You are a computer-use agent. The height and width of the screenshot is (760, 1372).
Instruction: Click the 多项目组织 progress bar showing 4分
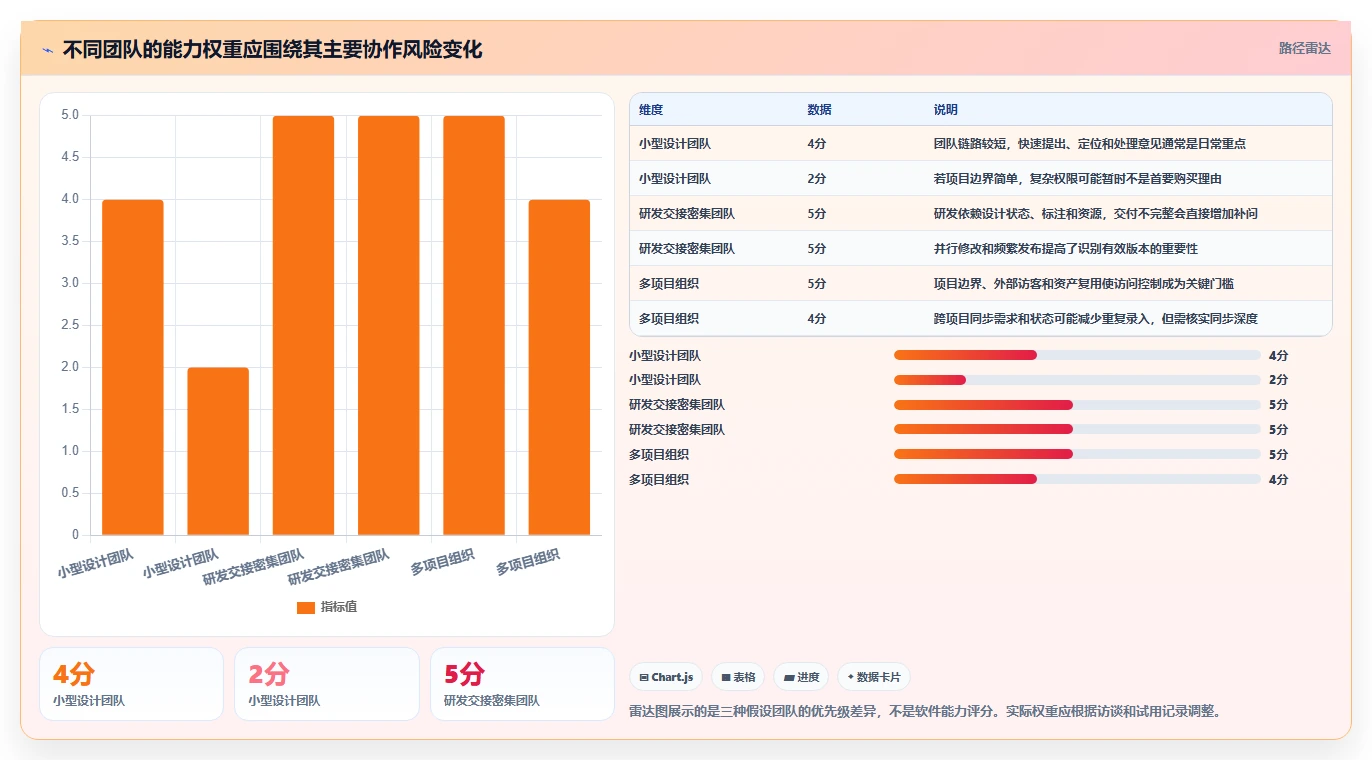click(1077, 479)
